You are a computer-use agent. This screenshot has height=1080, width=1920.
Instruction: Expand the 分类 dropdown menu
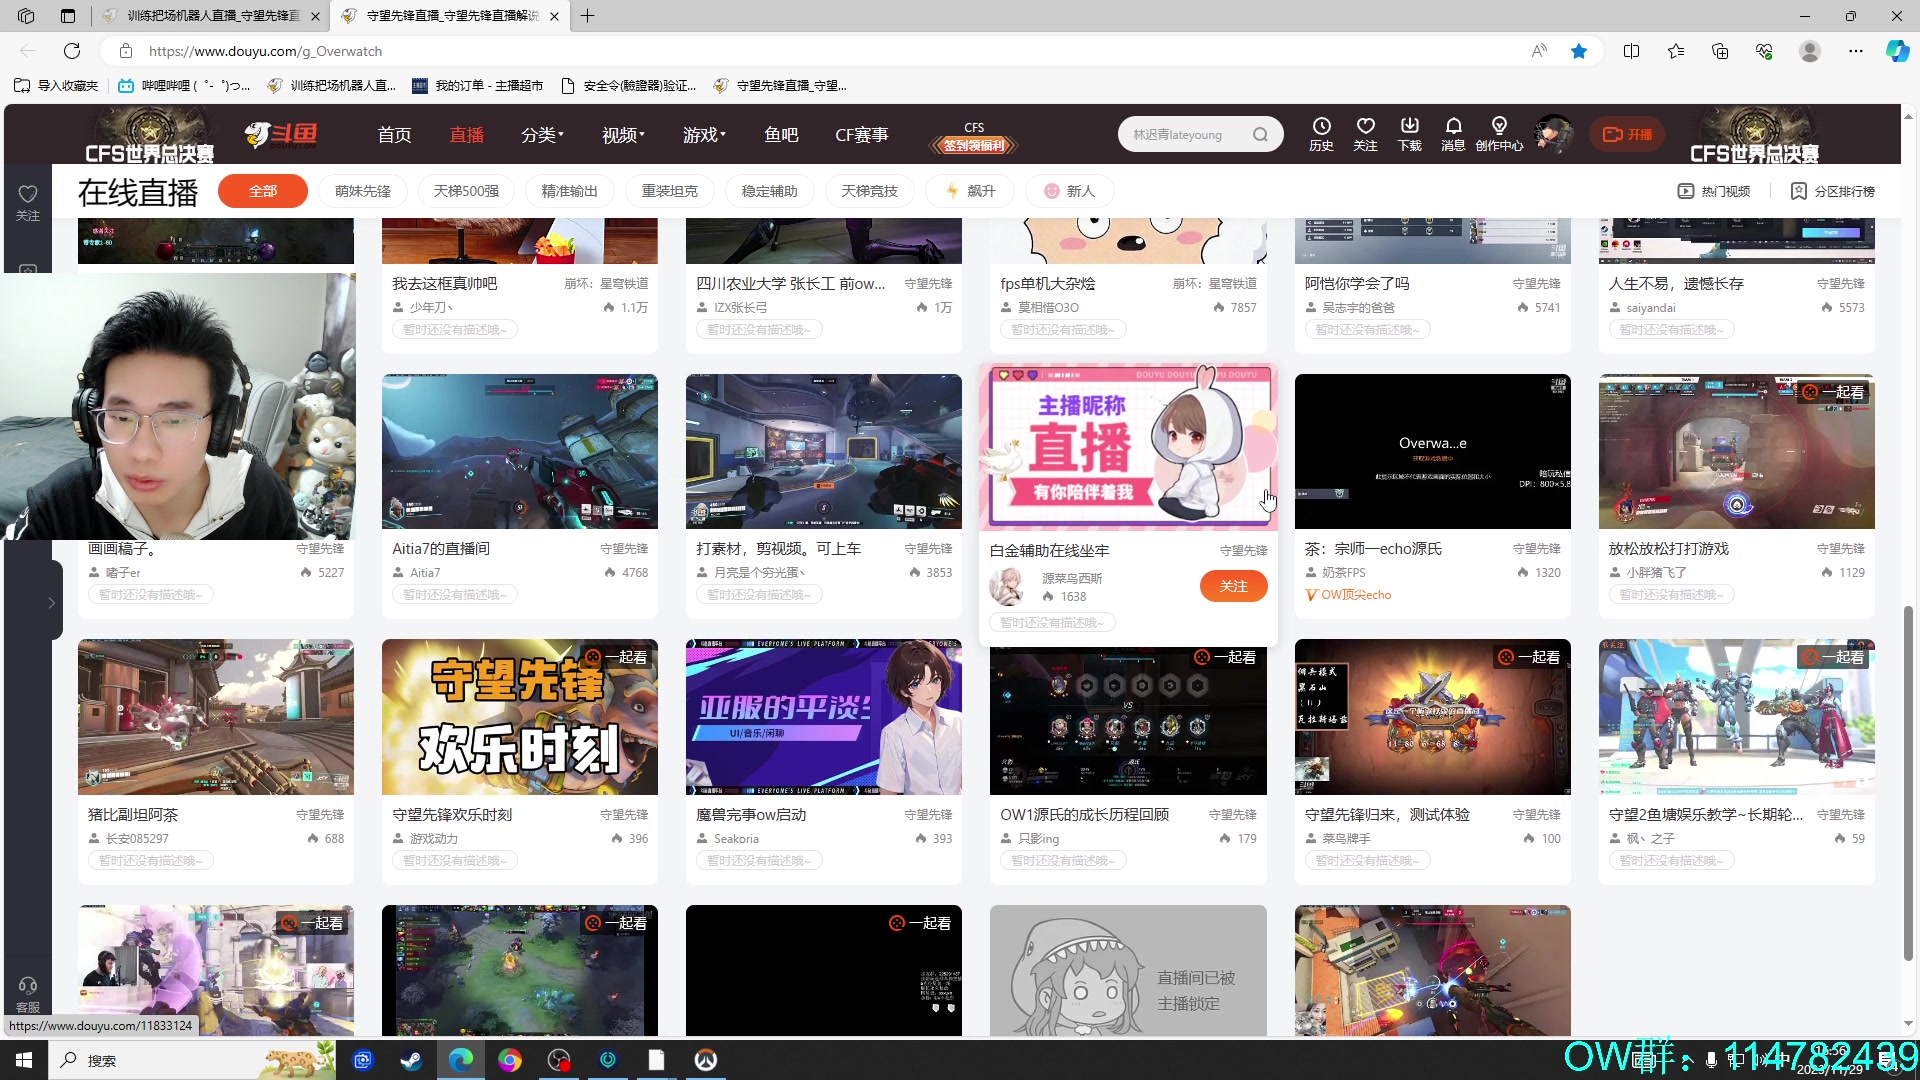[542, 135]
